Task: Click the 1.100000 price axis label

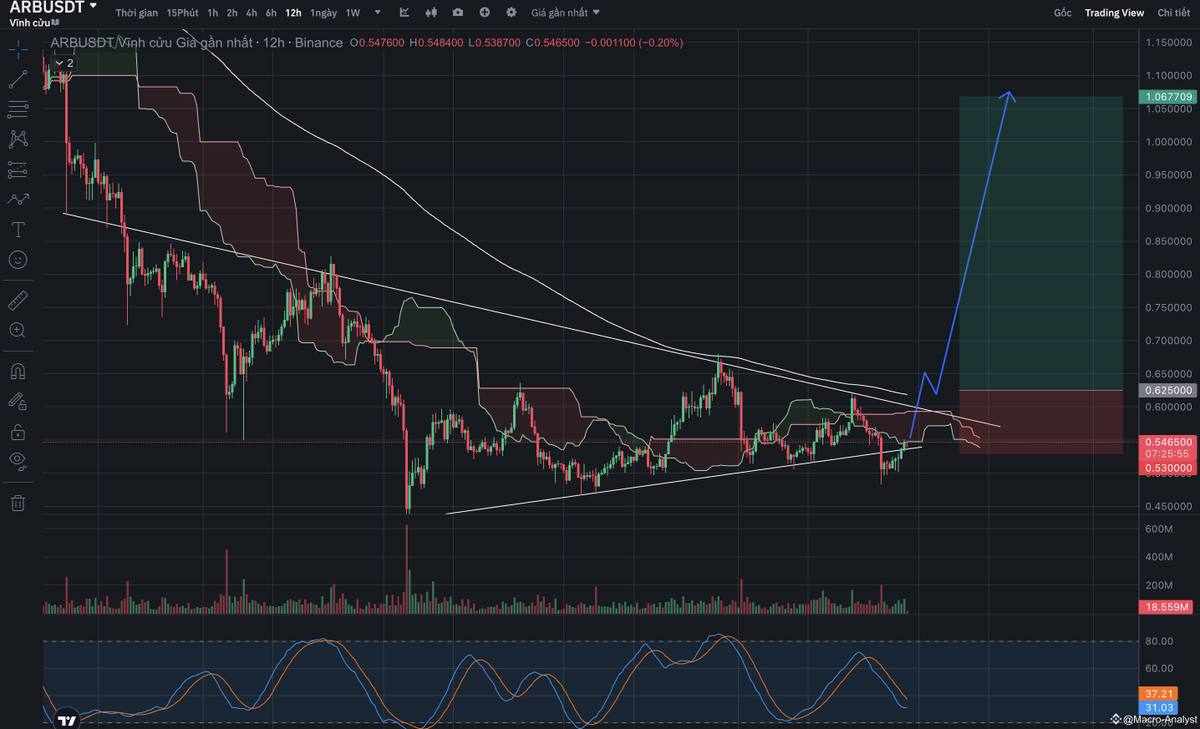Action: tap(1169, 76)
